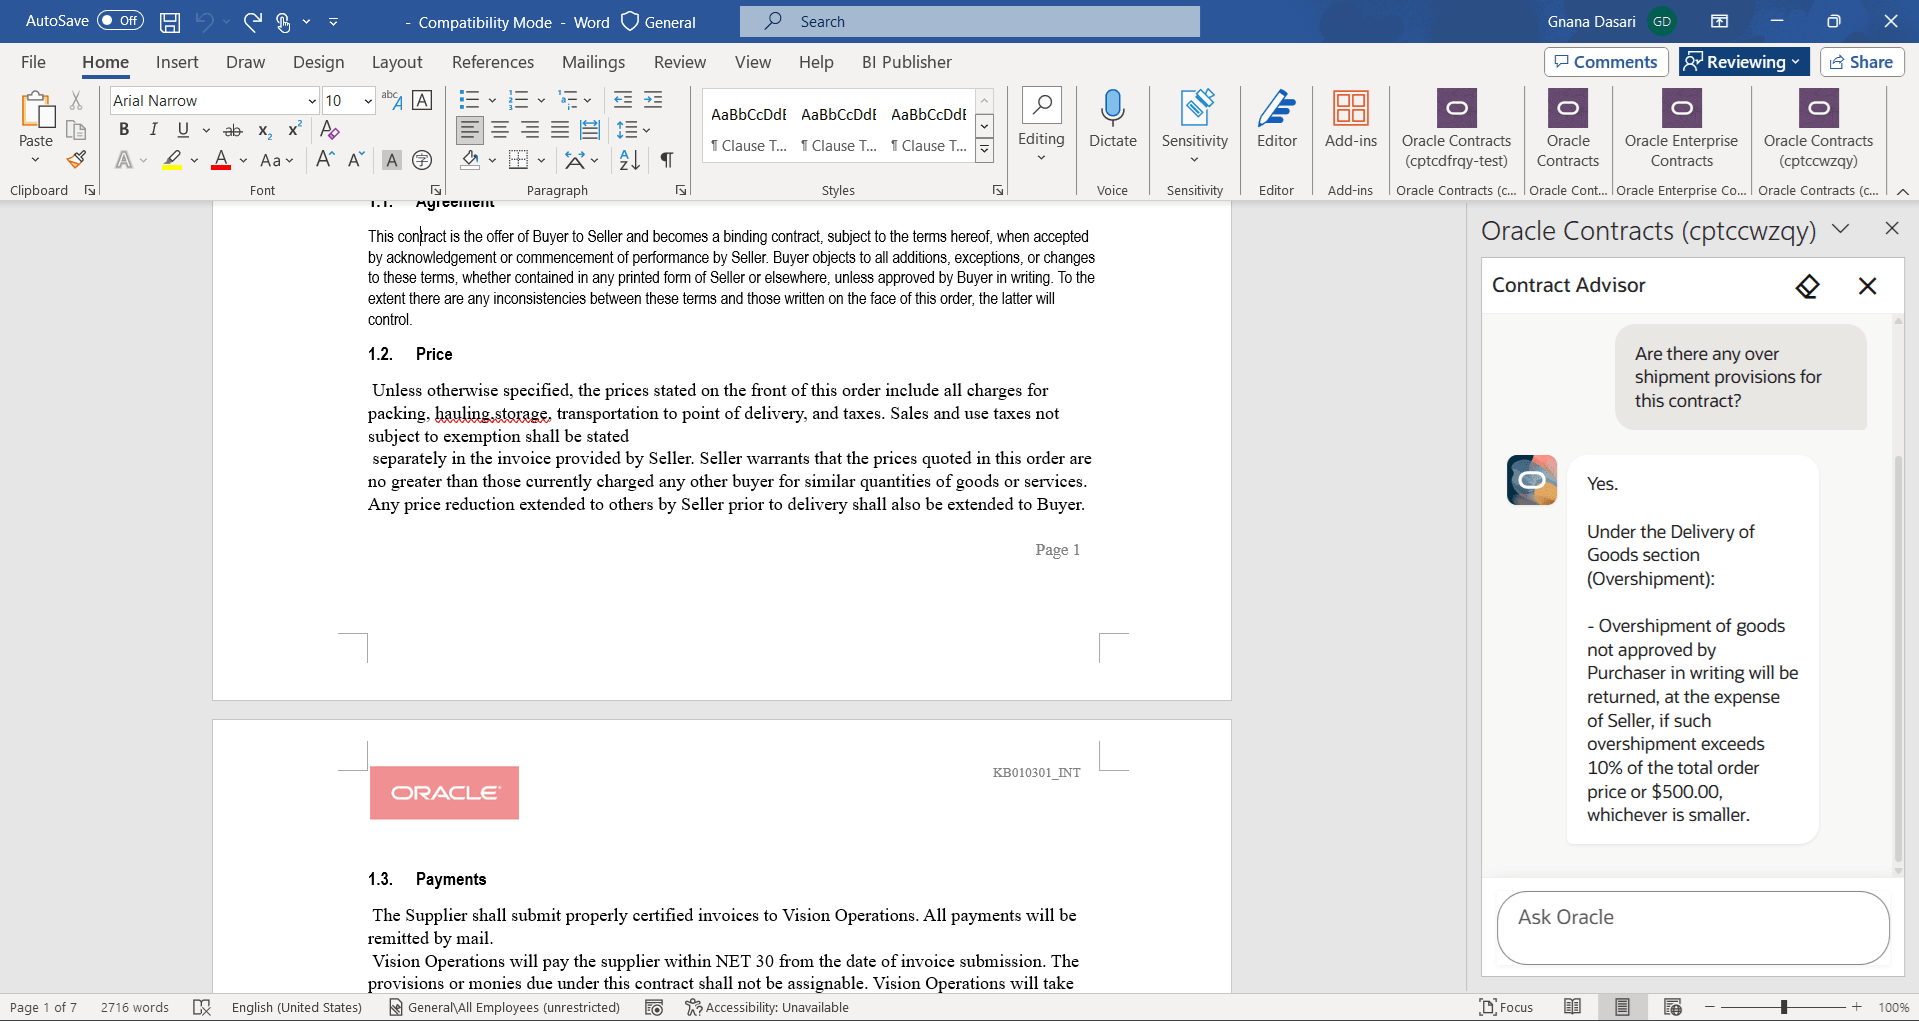Click the Share button

pos(1861,62)
